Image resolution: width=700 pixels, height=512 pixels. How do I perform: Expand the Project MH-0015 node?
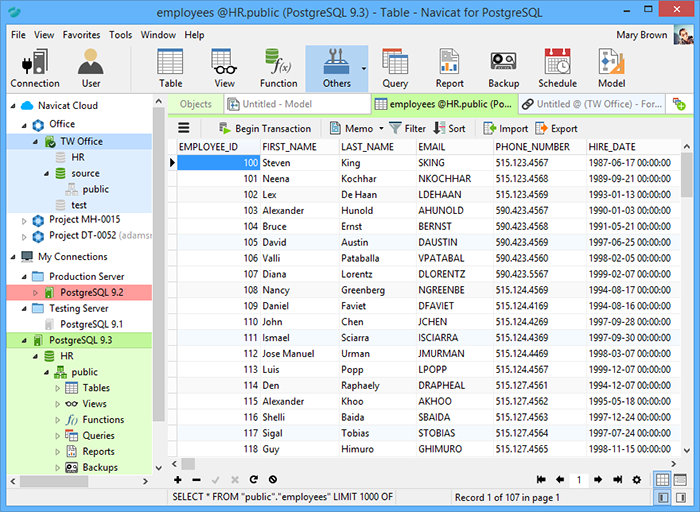click(x=24, y=220)
